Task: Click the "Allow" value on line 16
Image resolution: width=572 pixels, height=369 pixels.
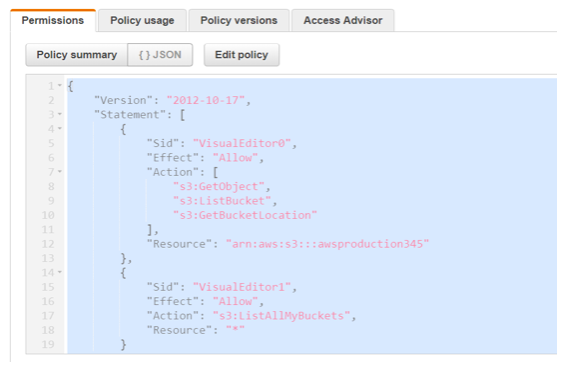Action: point(235,301)
